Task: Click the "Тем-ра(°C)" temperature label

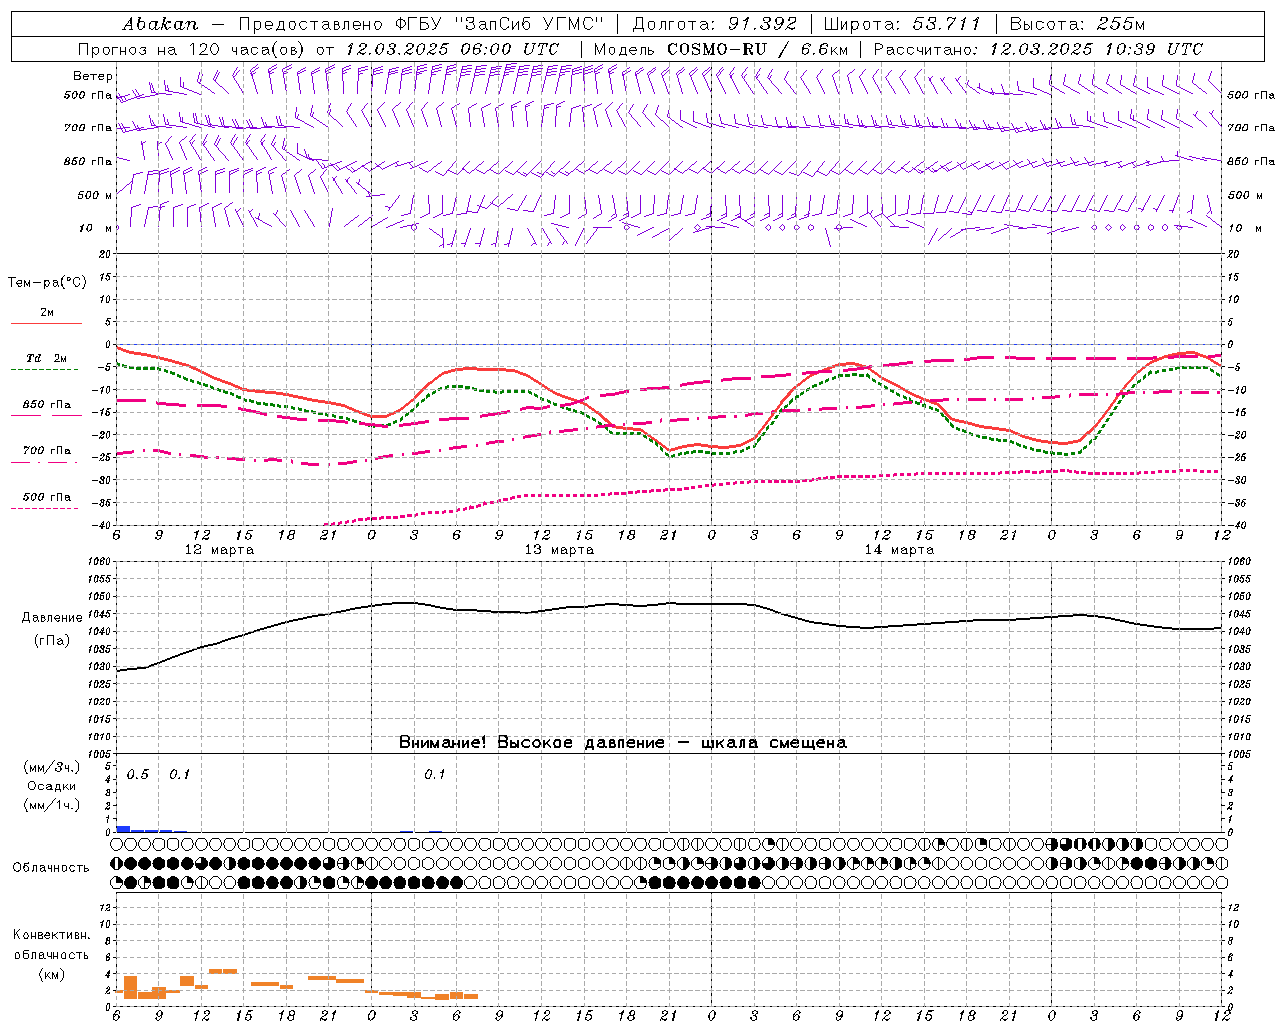Action: (47, 283)
